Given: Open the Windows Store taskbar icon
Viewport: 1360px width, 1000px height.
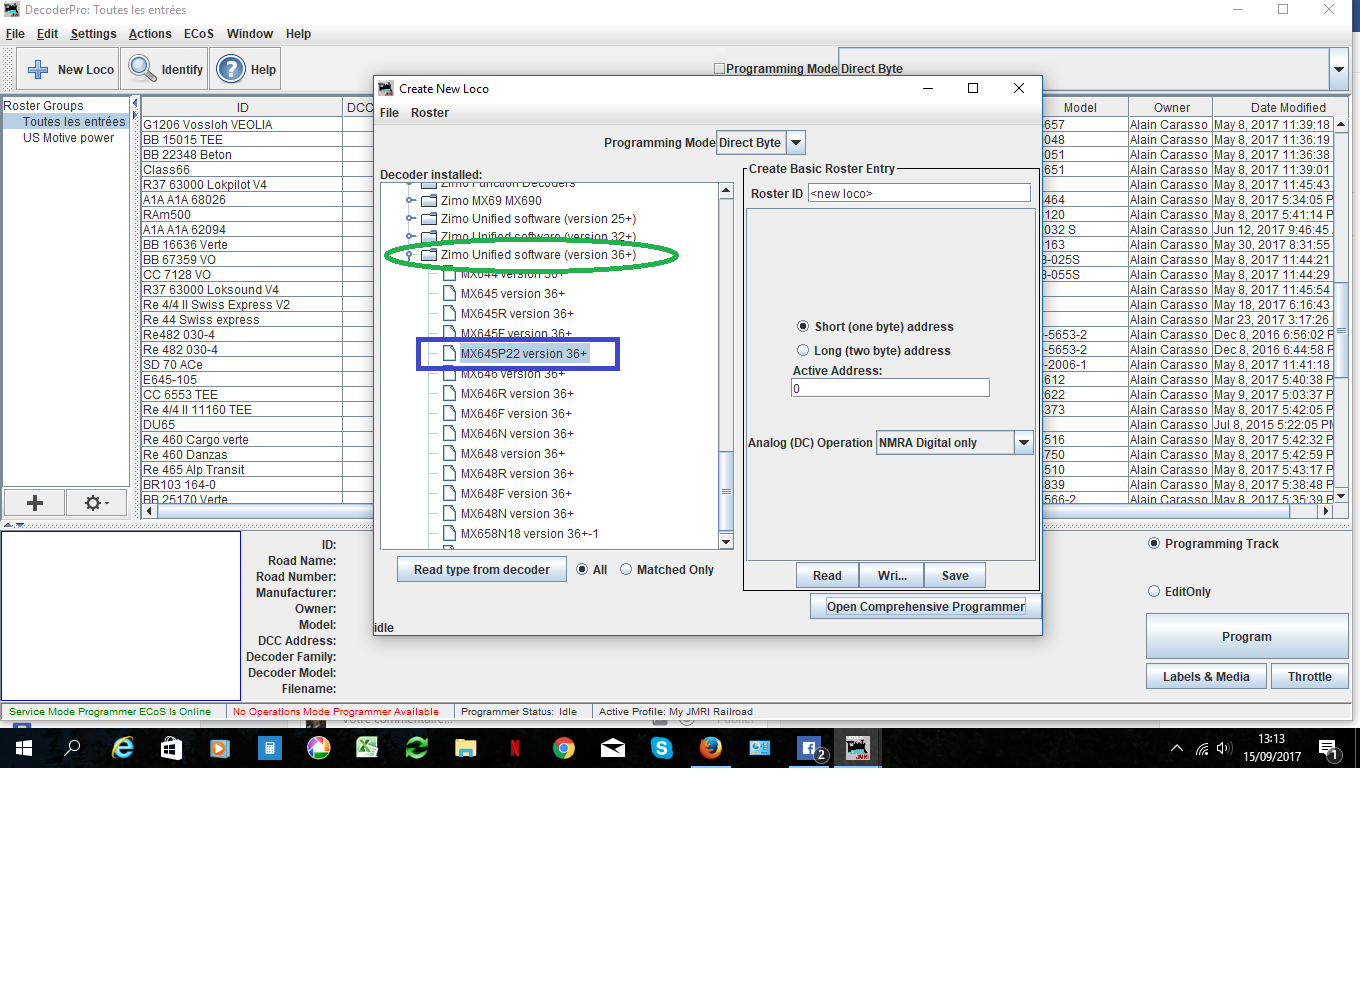Looking at the screenshot, I should (171, 748).
